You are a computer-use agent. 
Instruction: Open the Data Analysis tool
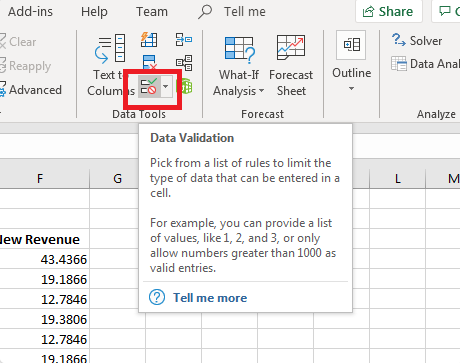425,64
